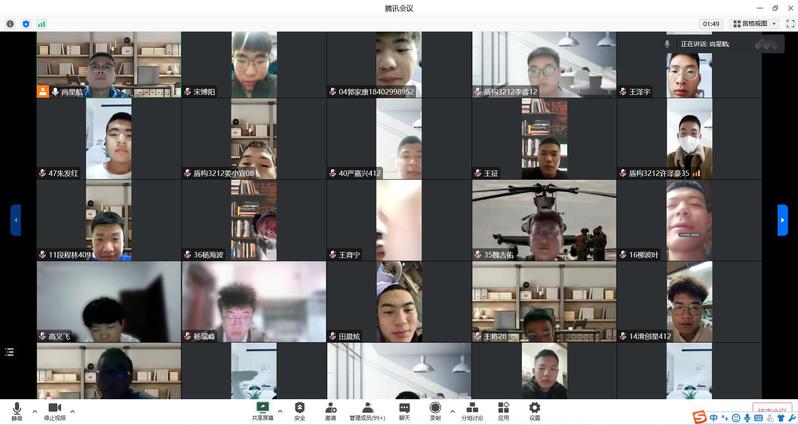Screen dimensions: 798x425
Task: Open the Chat (聊天) panel
Action: coord(404,410)
